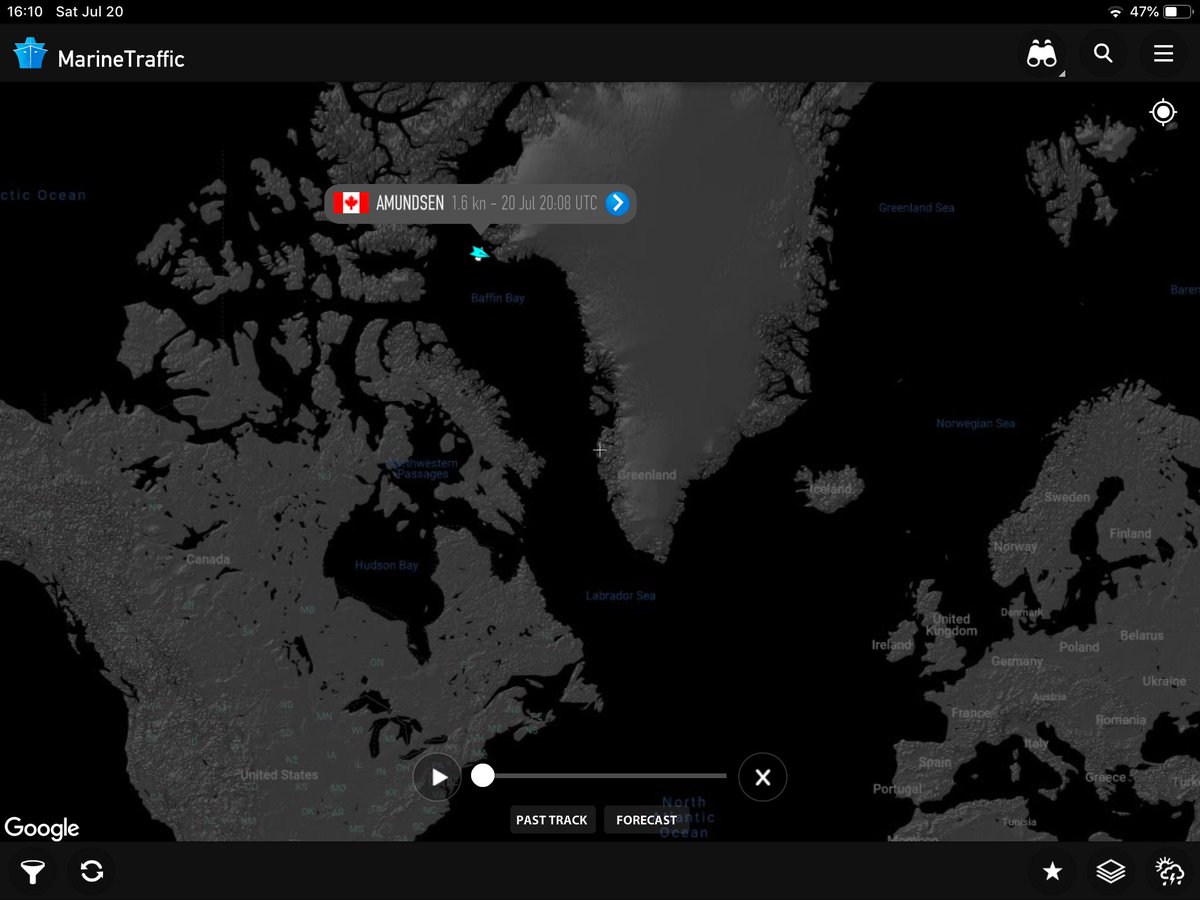Click the Google attribution logo
1200x900 pixels.
click(42, 828)
